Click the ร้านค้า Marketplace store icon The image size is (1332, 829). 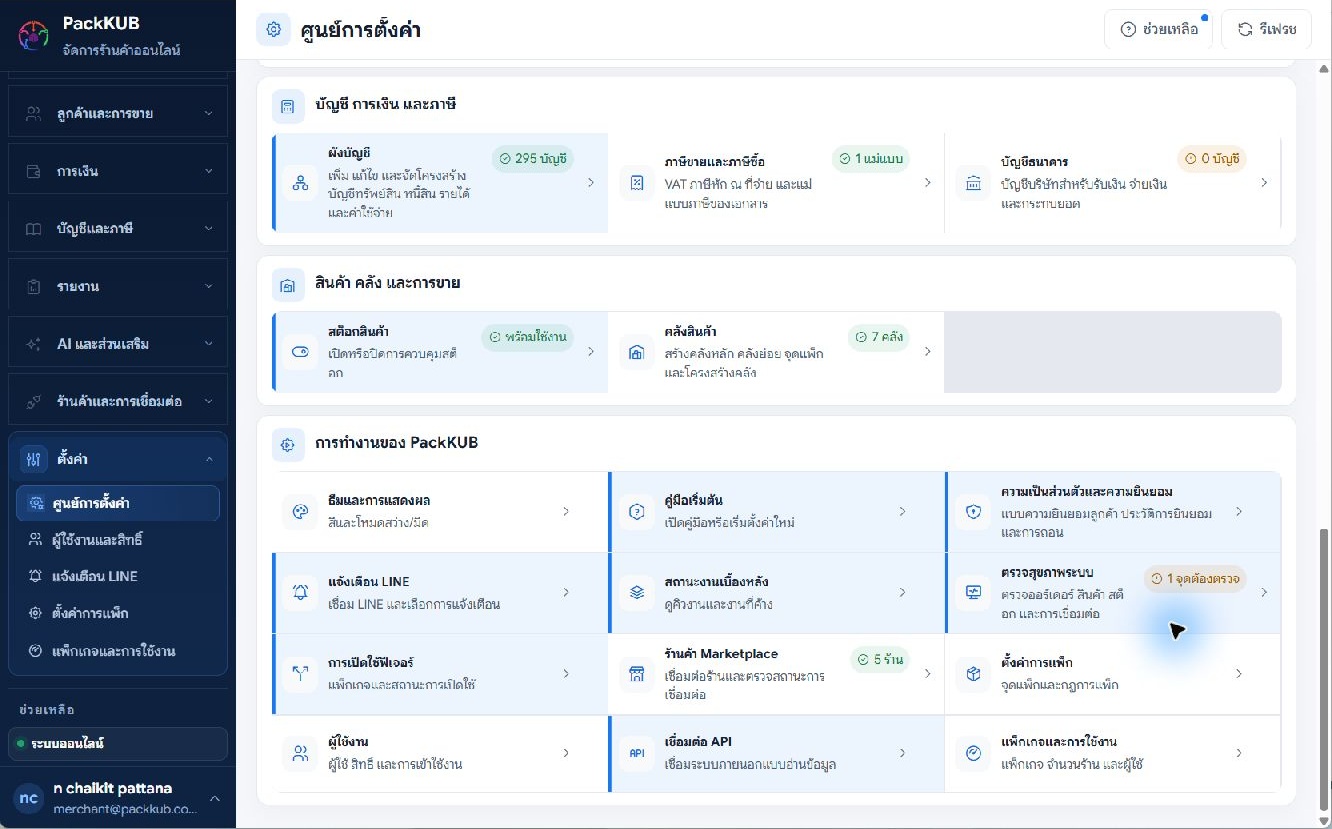[x=636, y=674]
